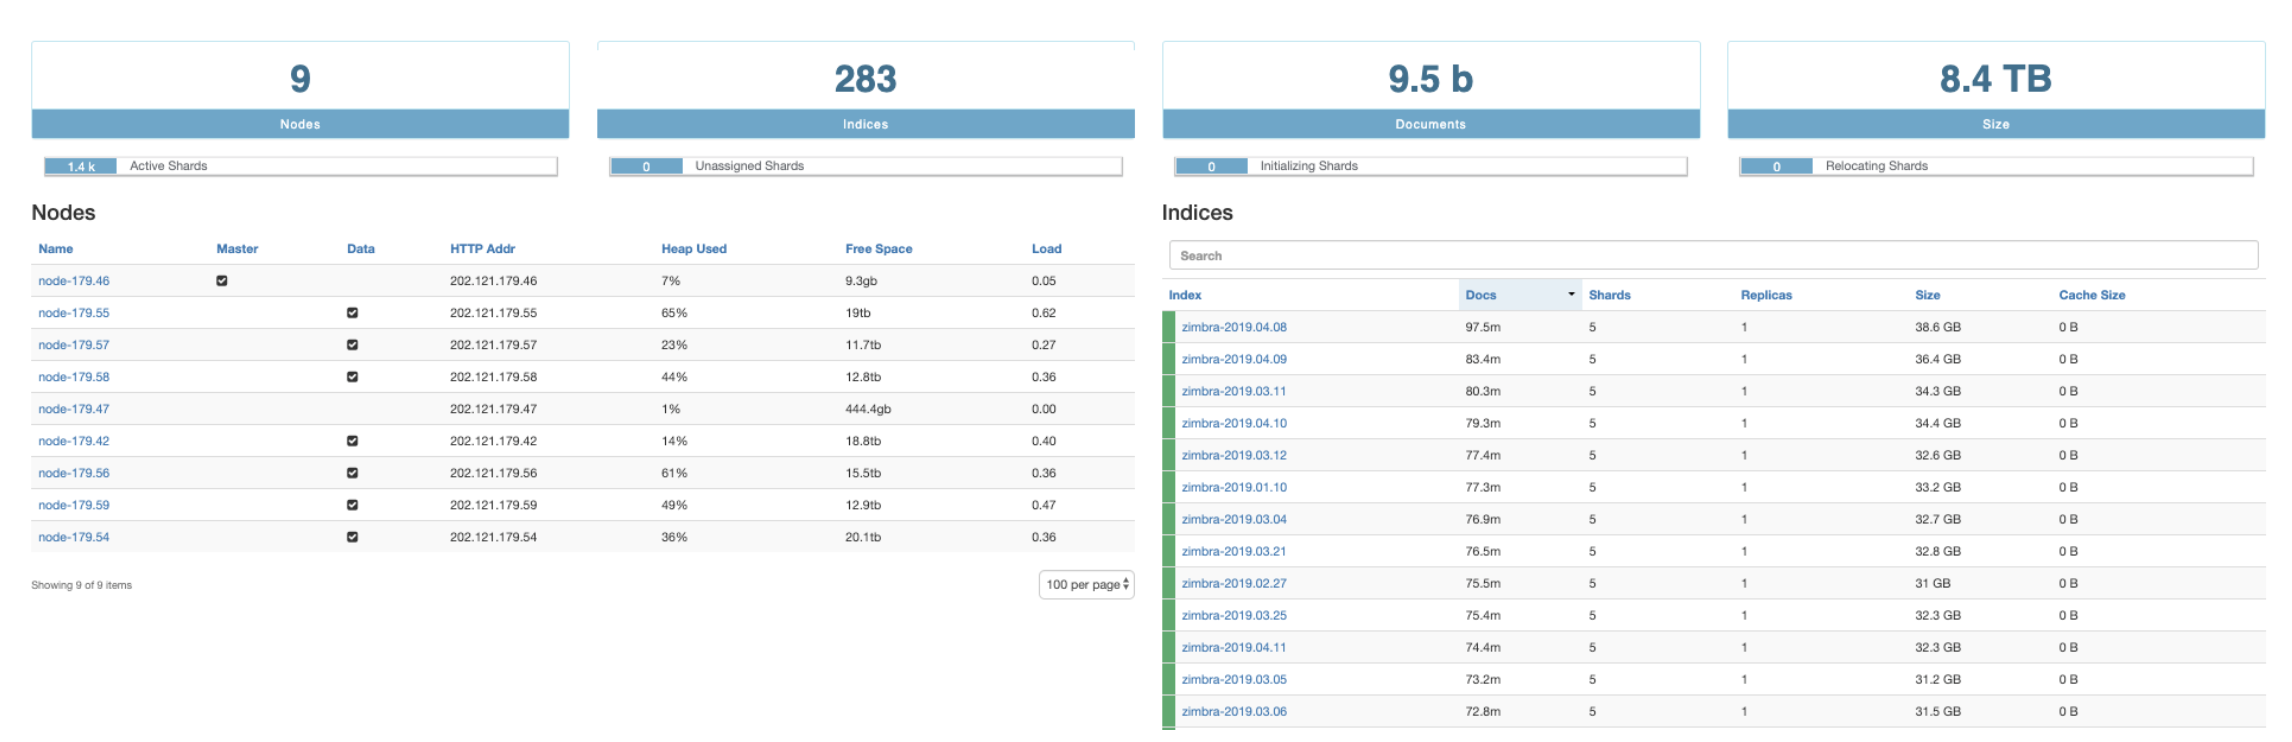This screenshot has height=742, width=2292.
Task: Select the Indices summary card
Action: [x=865, y=90]
